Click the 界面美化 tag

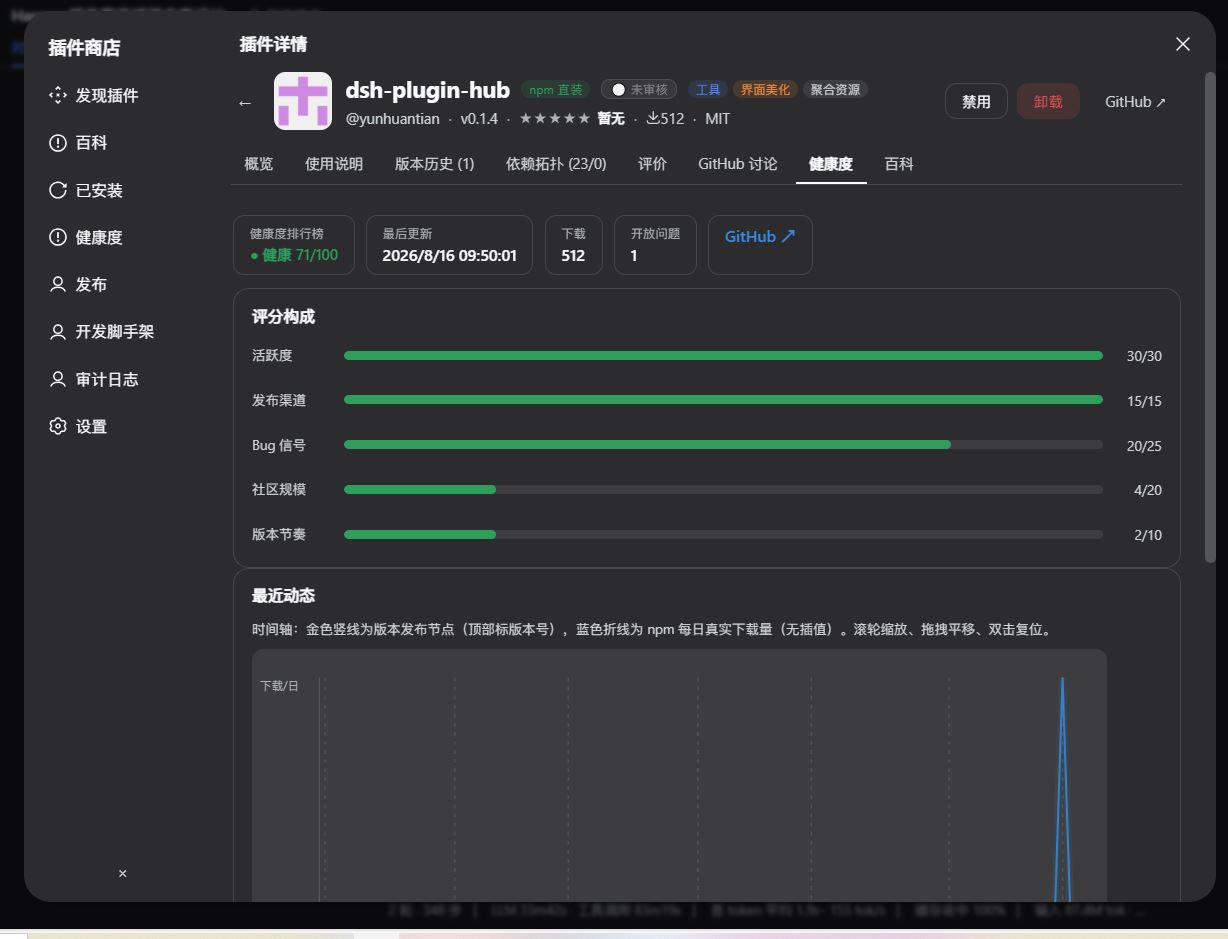click(x=765, y=90)
